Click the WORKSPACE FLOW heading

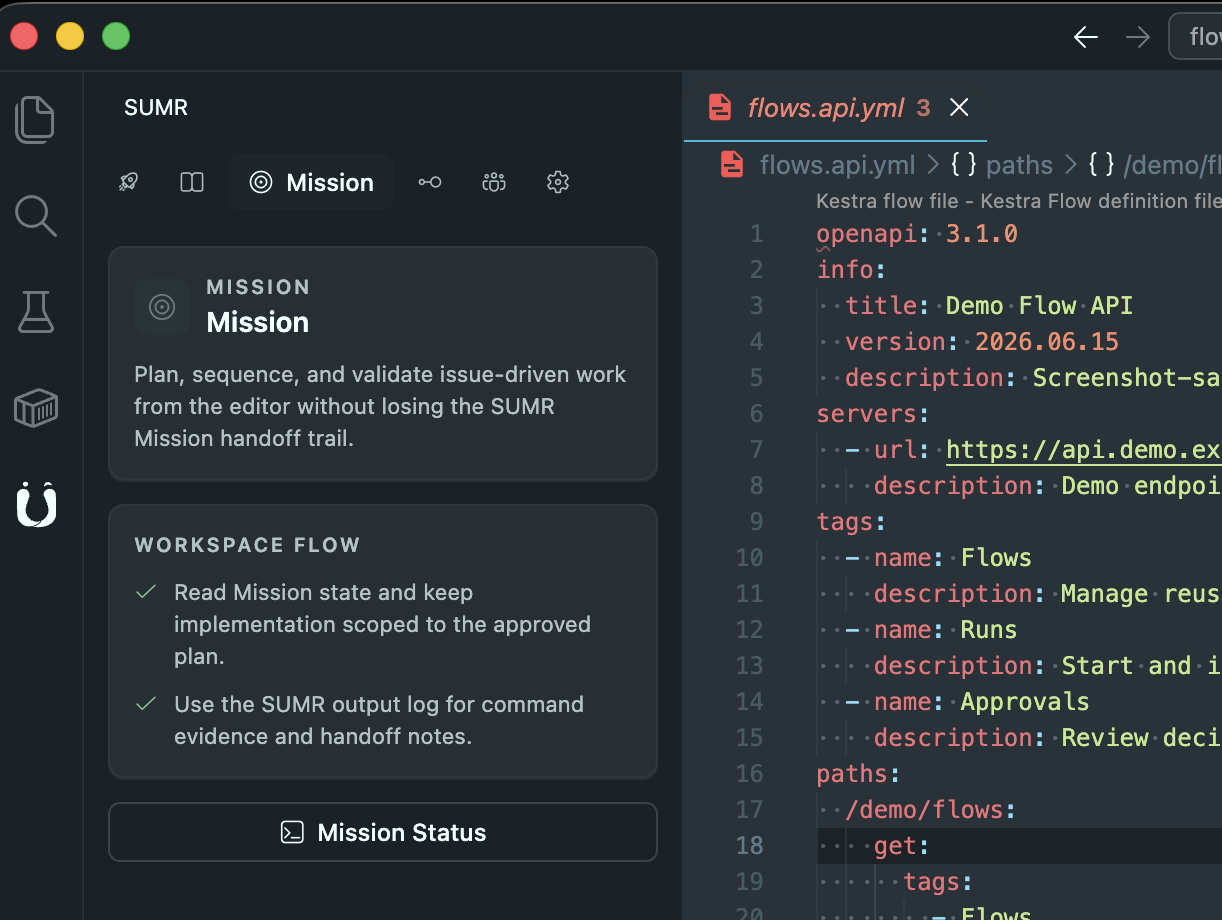coord(247,545)
